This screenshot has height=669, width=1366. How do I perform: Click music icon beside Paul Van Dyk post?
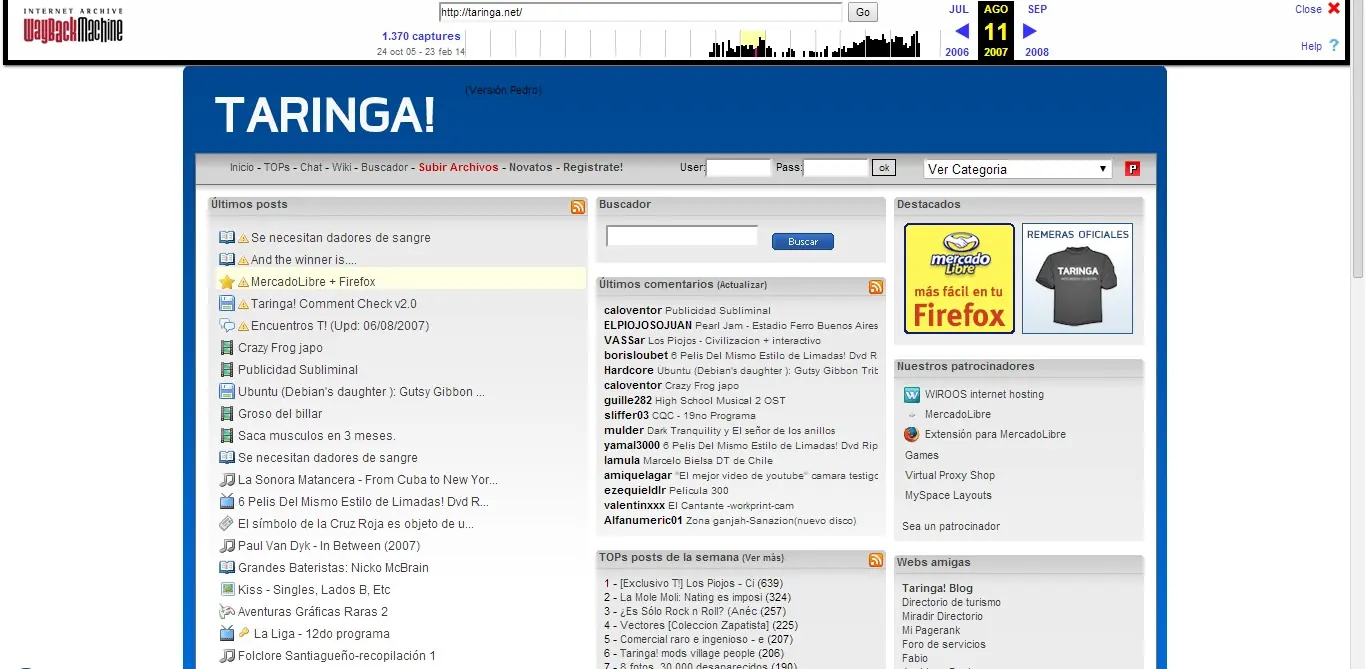(227, 546)
